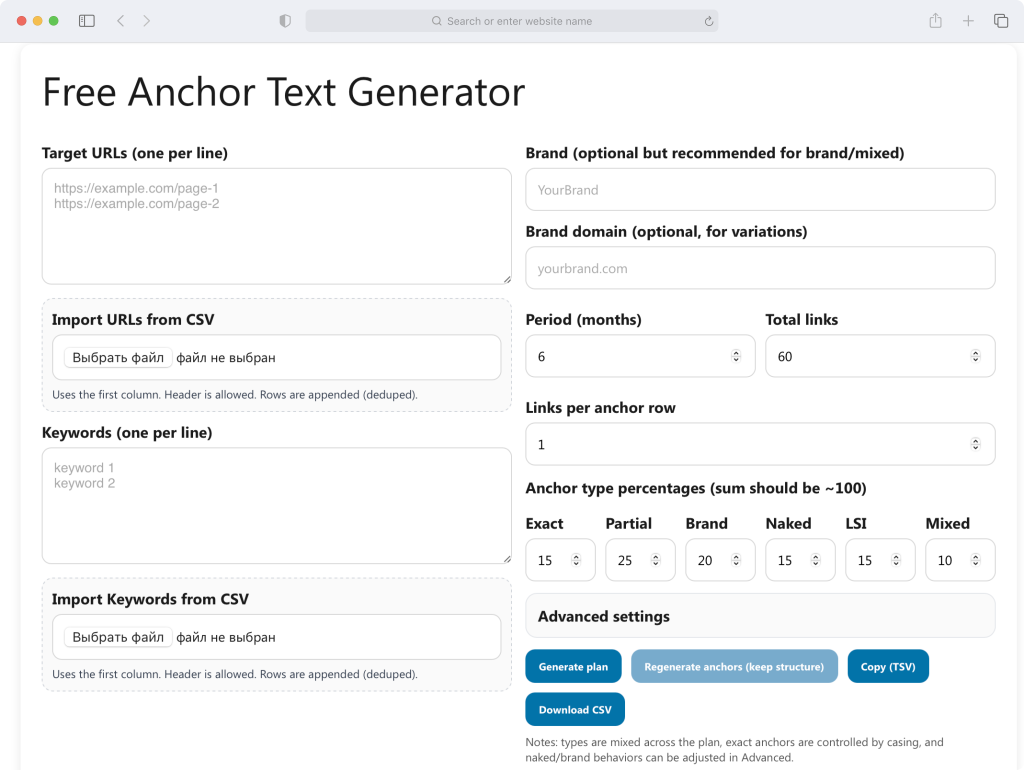Click the Download CSV button
1024x770 pixels.
click(x=575, y=709)
